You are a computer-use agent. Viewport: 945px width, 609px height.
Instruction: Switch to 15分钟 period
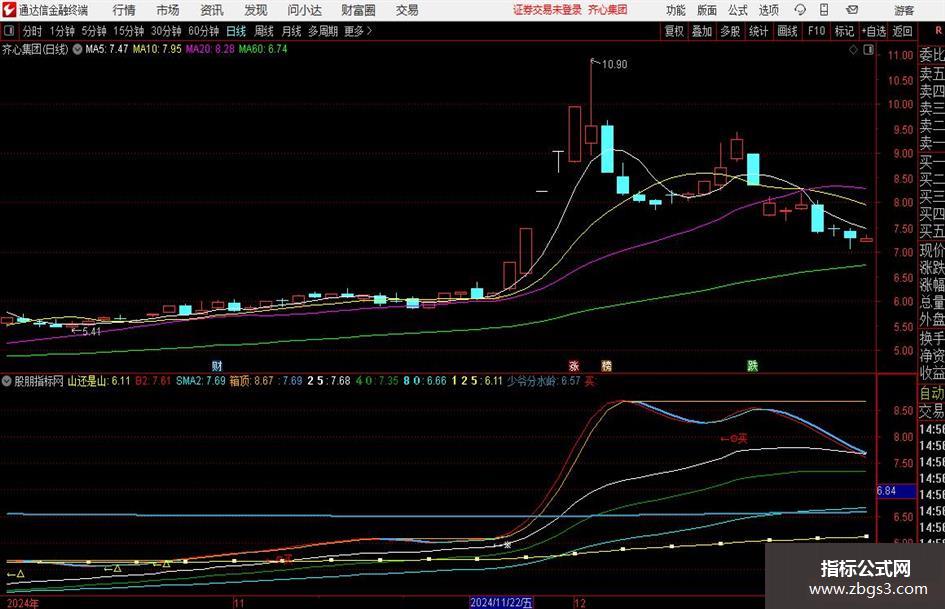[x=128, y=31]
